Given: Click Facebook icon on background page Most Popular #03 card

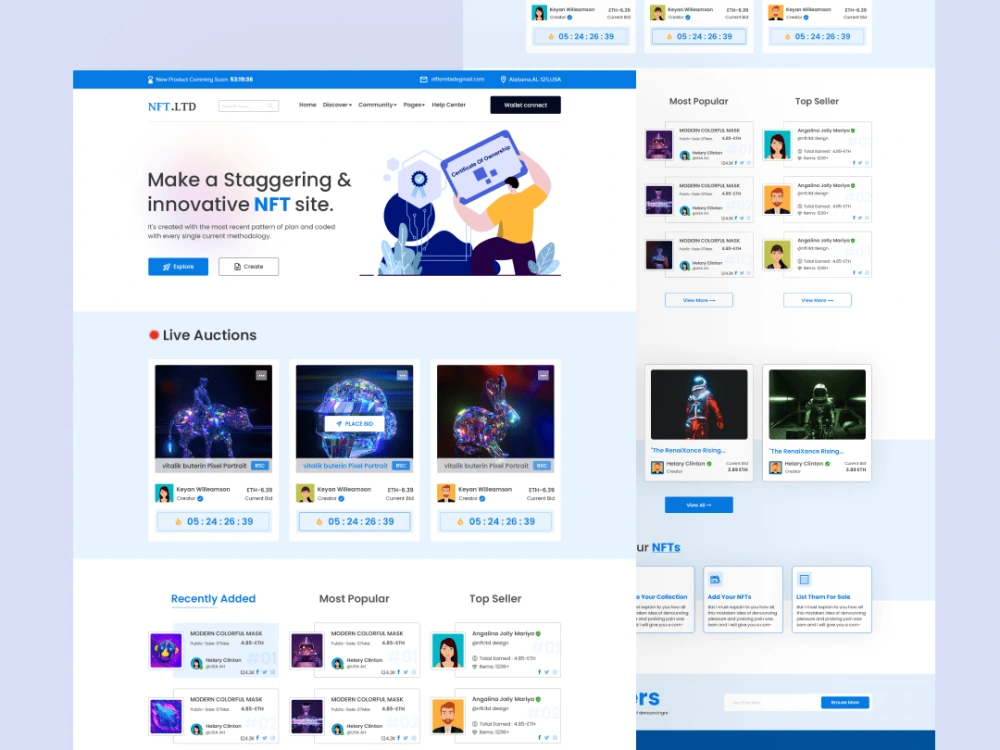Looking at the screenshot, I should coord(736,273).
